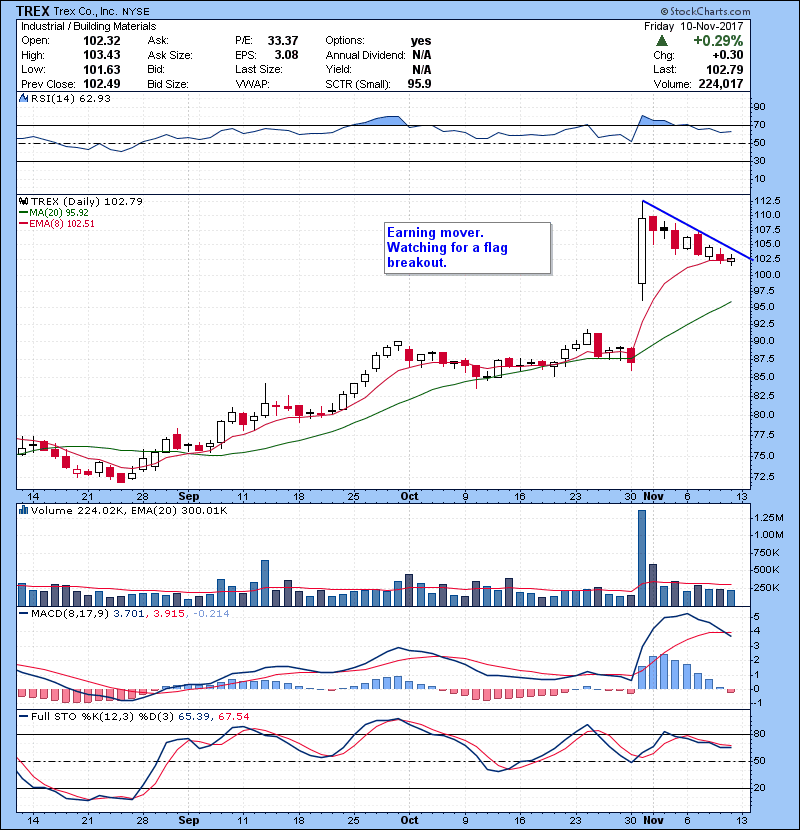Click the Options value yes
Viewport: 800px width, 830px height.
(421, 41)
